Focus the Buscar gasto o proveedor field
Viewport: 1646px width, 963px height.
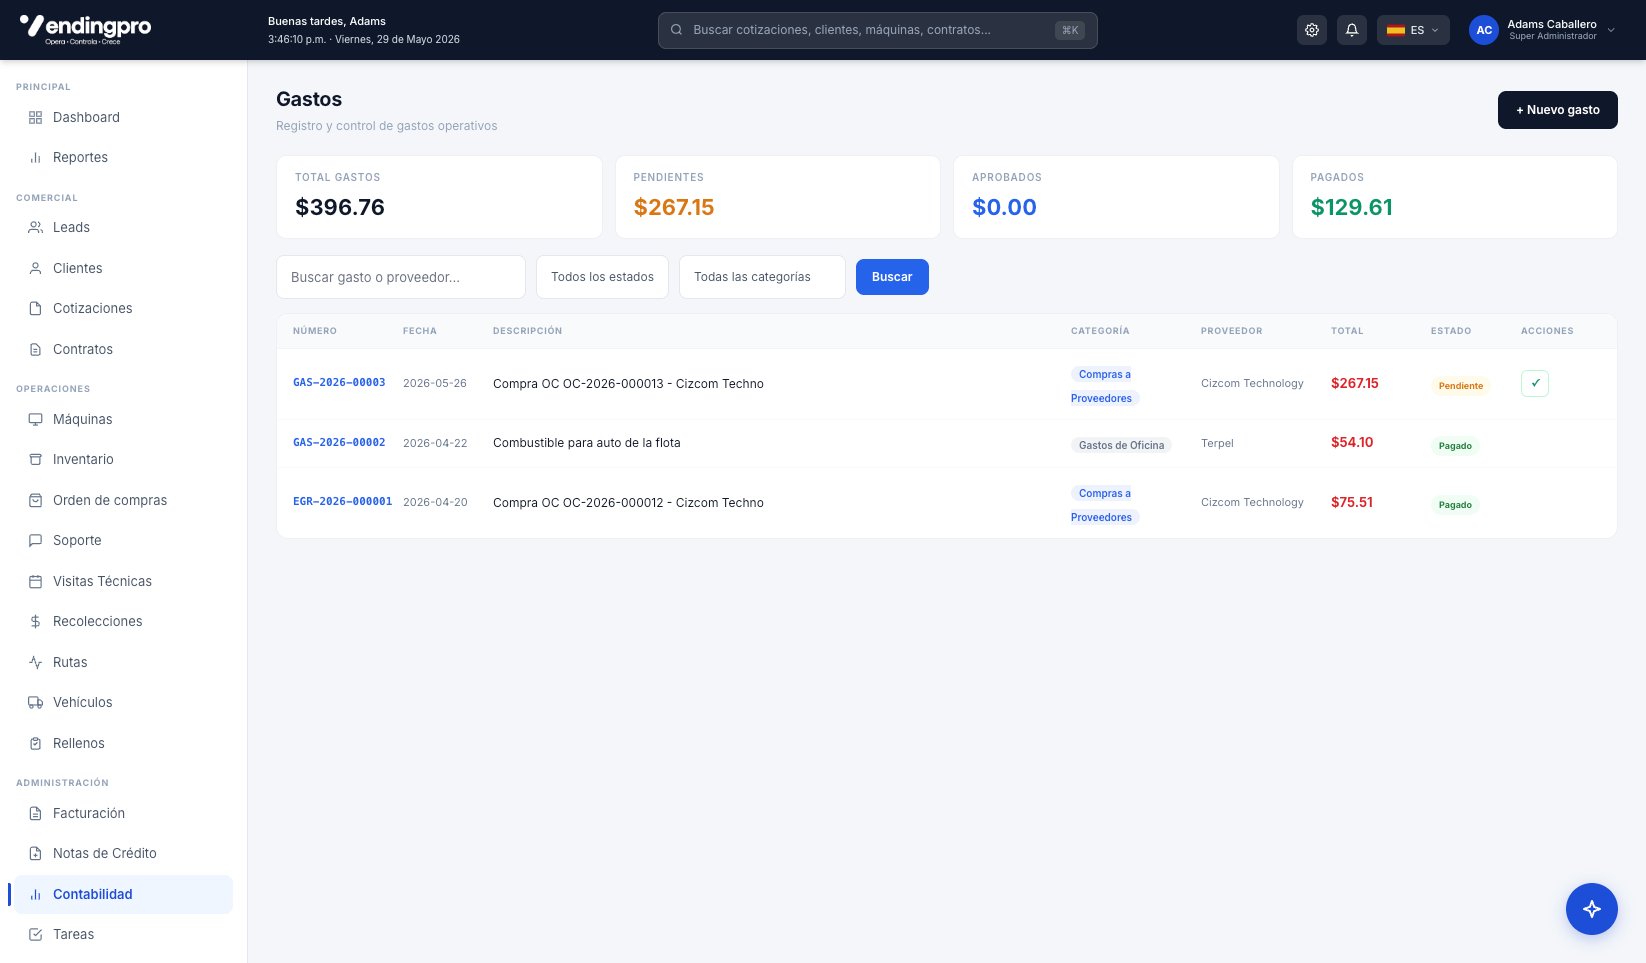pos(401,277)
